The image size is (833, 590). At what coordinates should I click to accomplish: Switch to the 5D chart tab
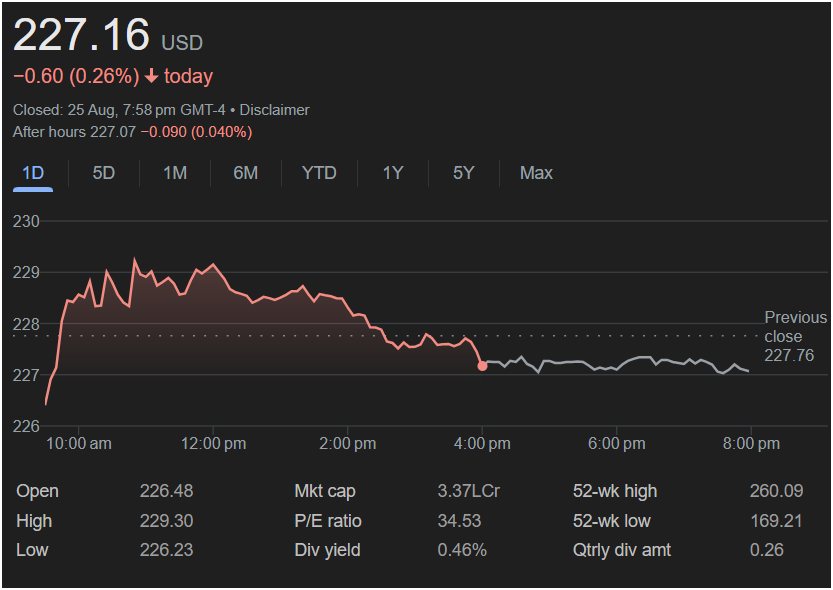coord(104,173)
